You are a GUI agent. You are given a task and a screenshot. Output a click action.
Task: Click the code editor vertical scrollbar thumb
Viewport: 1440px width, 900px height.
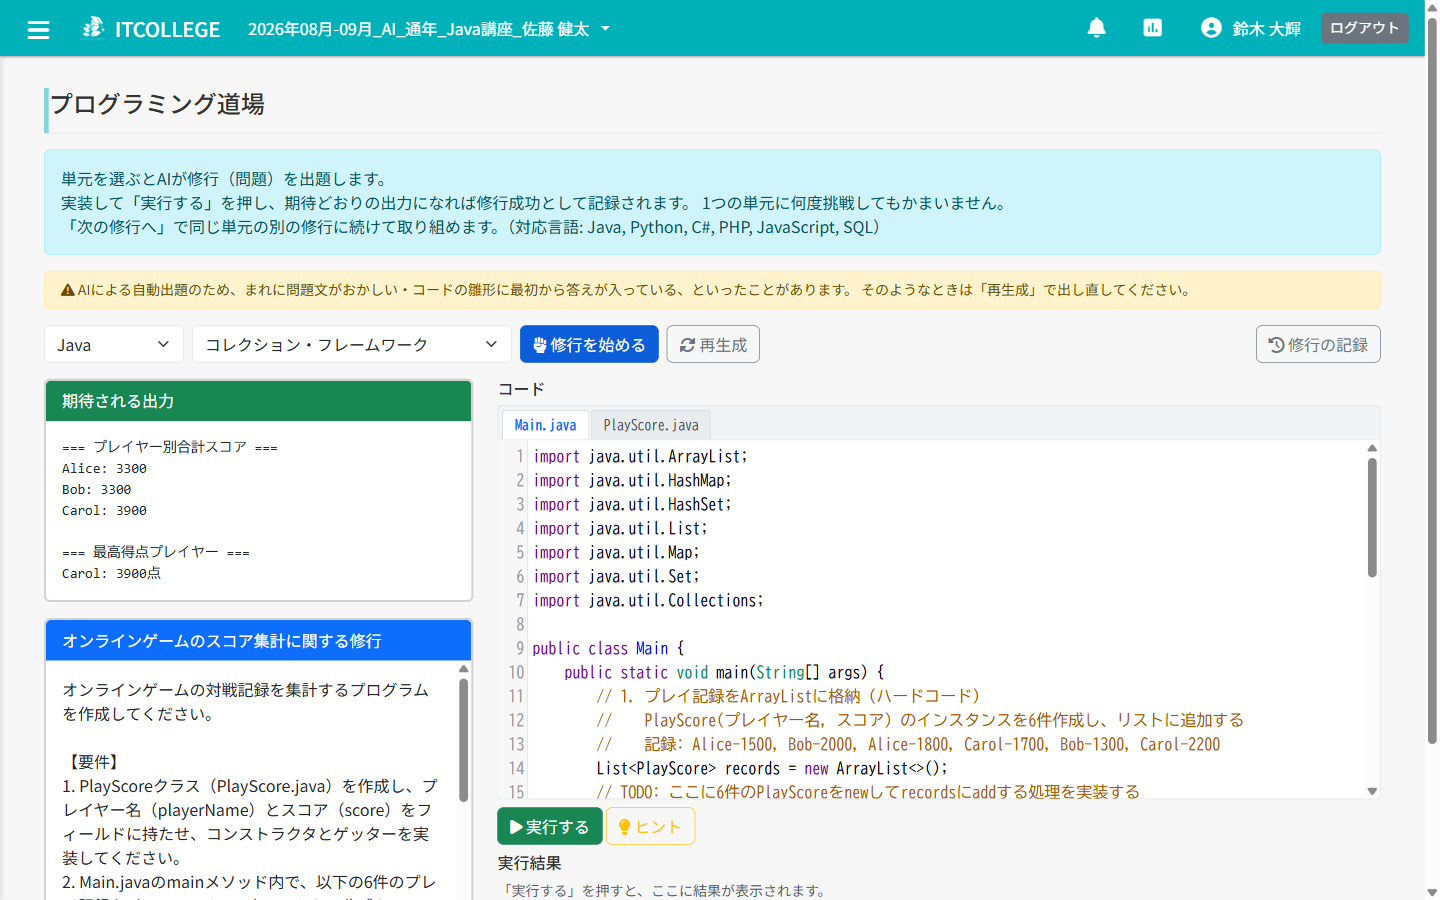tap(1372, 517)
